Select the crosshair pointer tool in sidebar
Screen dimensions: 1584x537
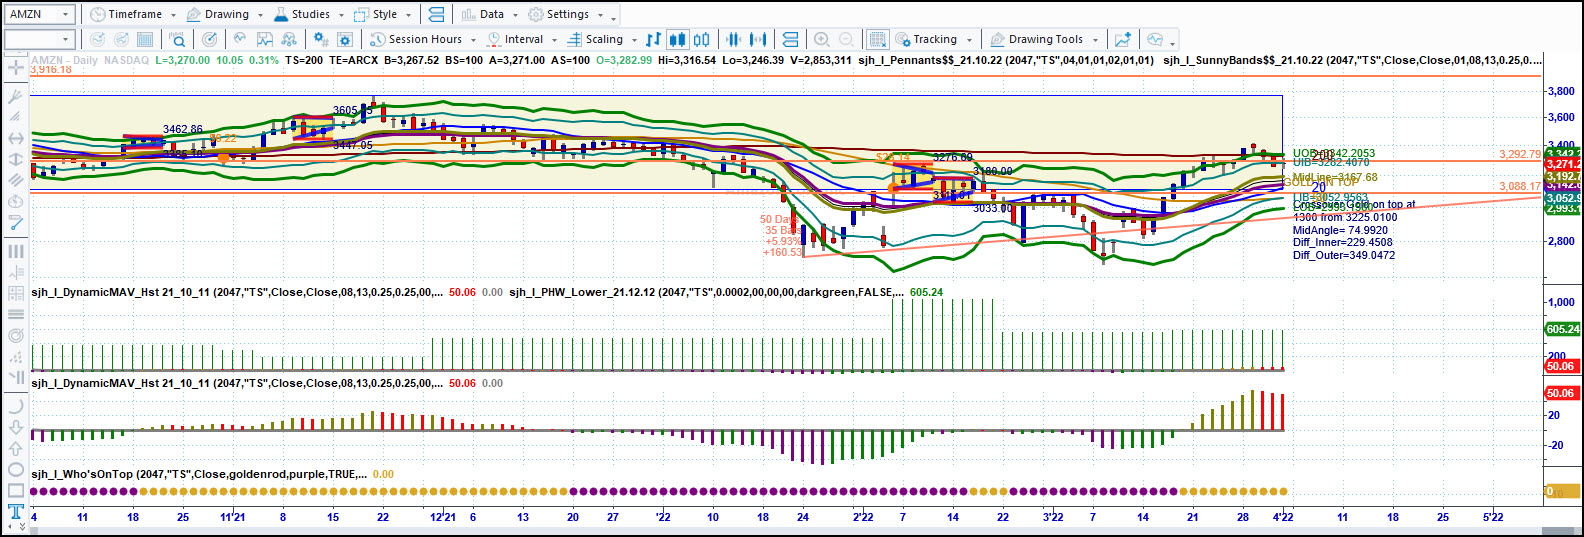[15, 67]
